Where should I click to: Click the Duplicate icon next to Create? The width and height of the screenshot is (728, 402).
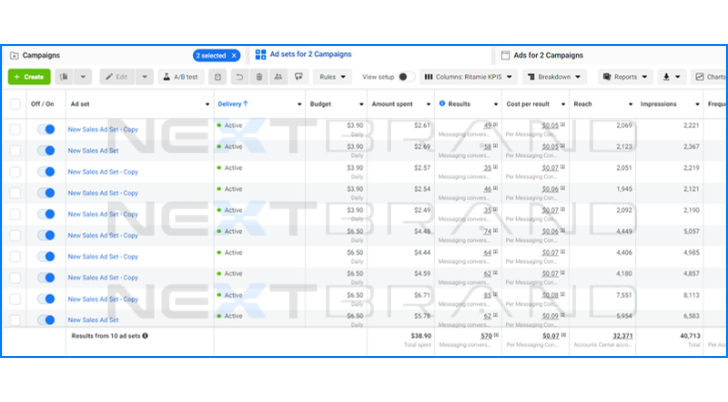64,77
